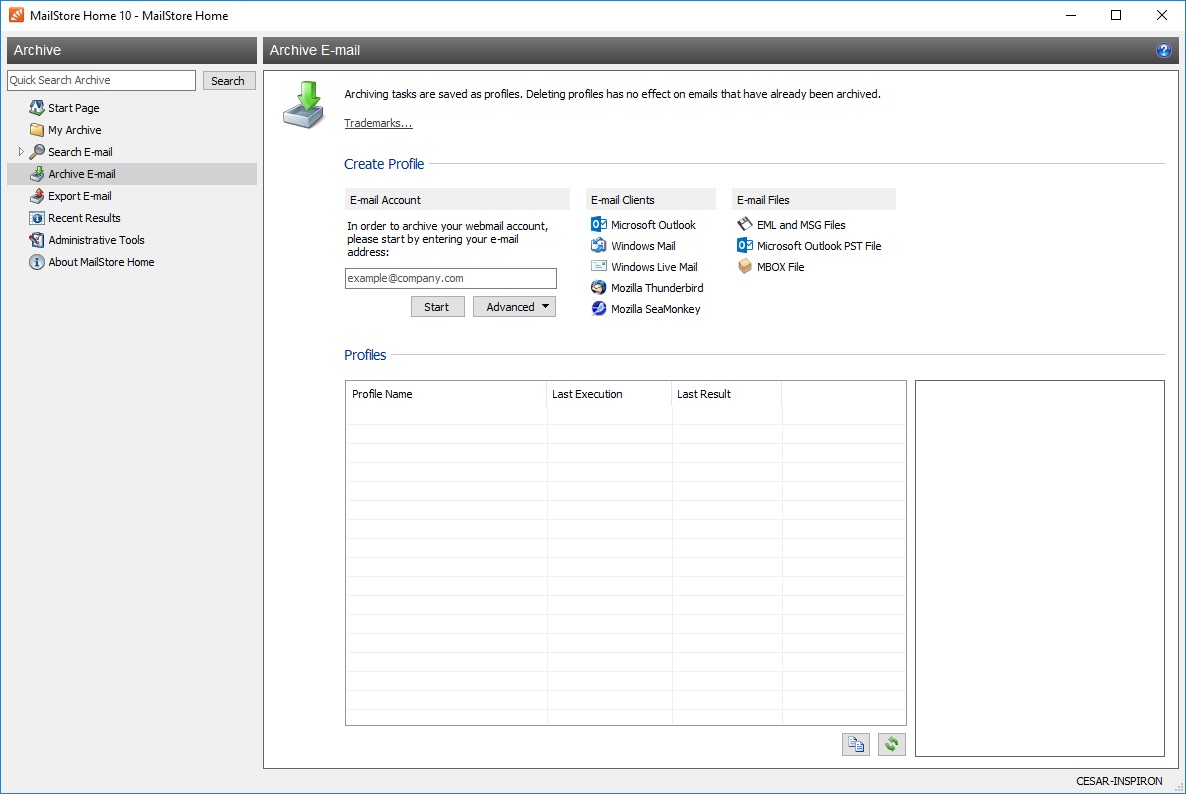
Task: Open help for Archive E-mail
Action: 1162,49
